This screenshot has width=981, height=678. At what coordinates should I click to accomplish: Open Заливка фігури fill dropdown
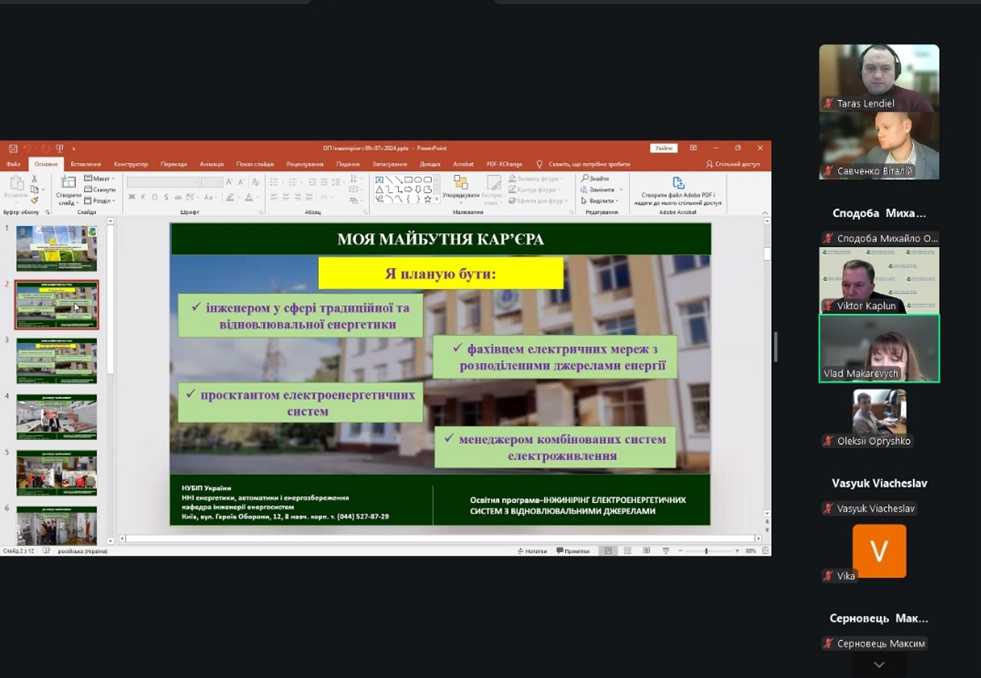[x=536, y=178]
